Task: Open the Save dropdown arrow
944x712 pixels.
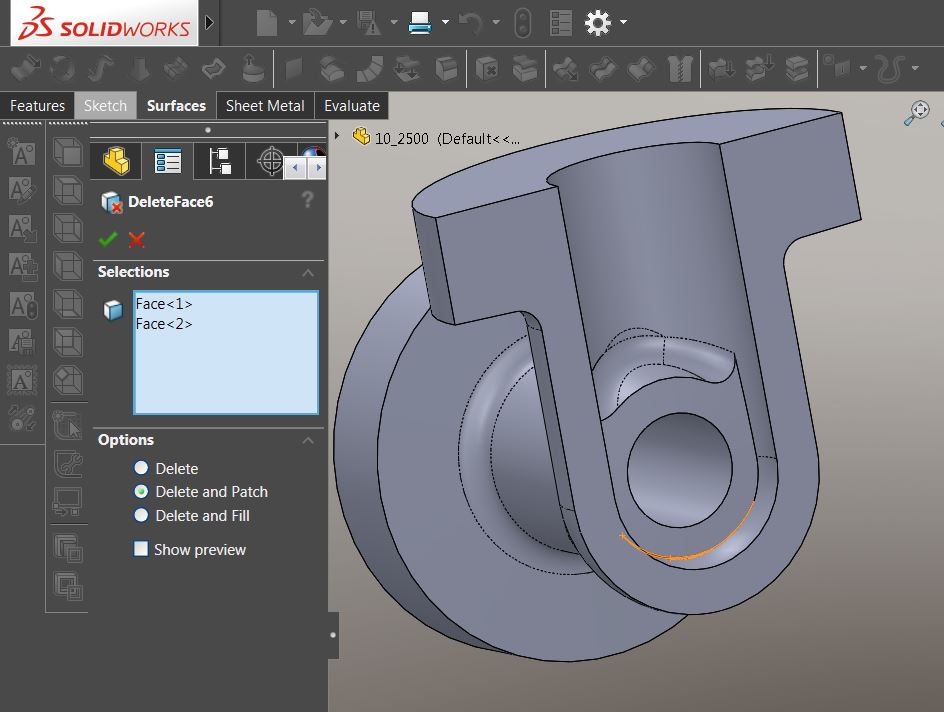Action: [x=394, y=22]
